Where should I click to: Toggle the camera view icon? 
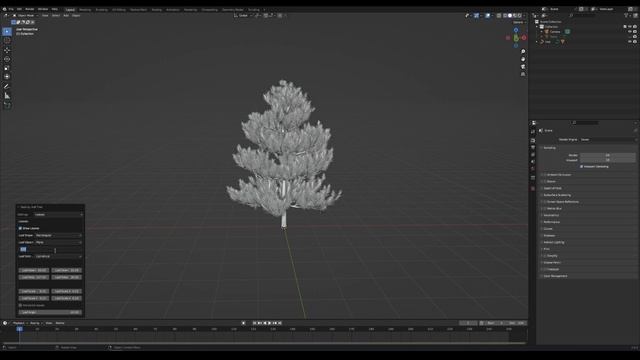coord(523,67)
